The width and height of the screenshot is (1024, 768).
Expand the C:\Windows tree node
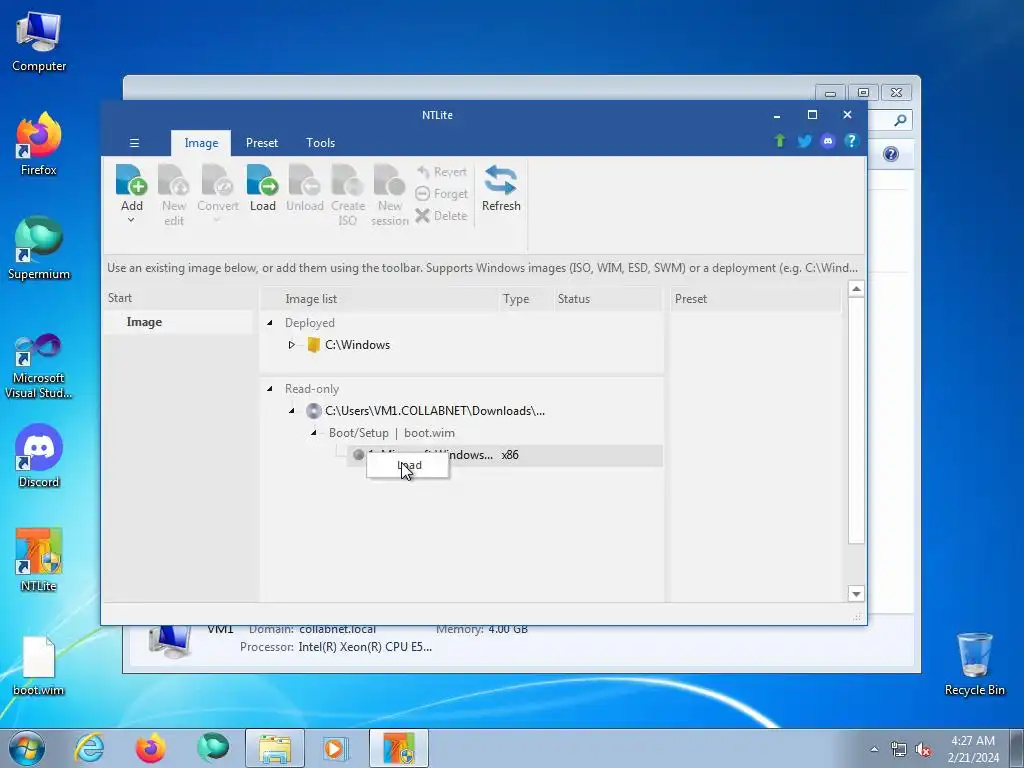point(291,345)
